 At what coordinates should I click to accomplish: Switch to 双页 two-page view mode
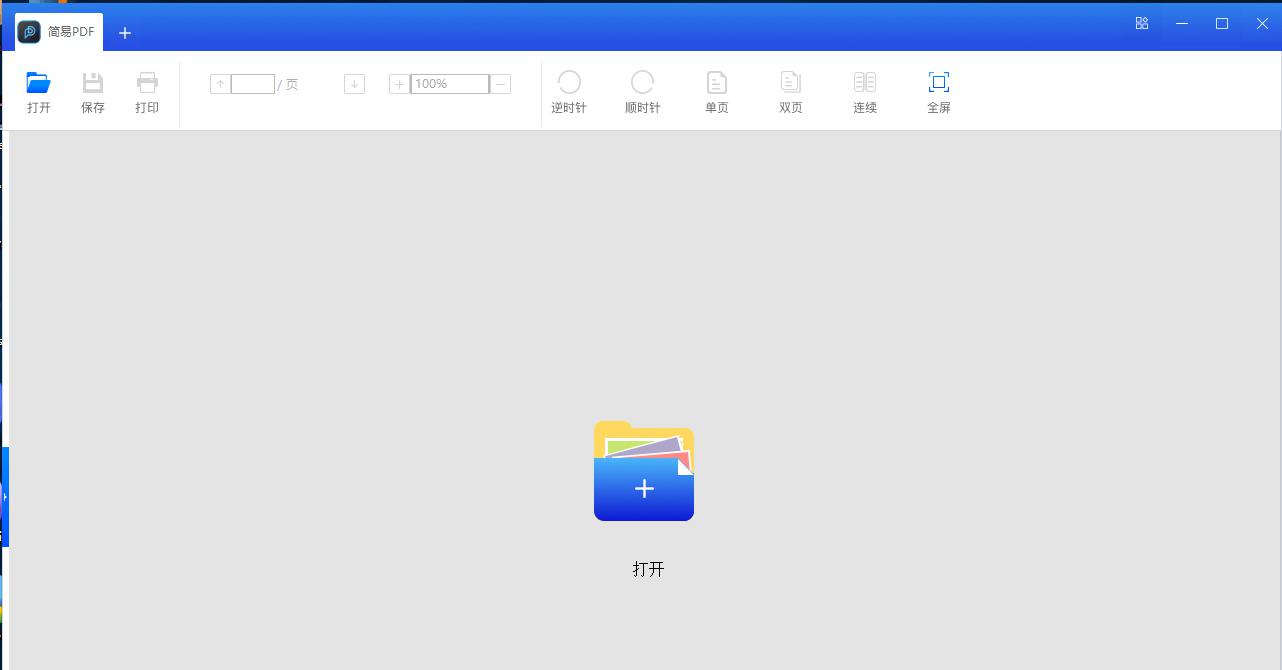(790, 91)
